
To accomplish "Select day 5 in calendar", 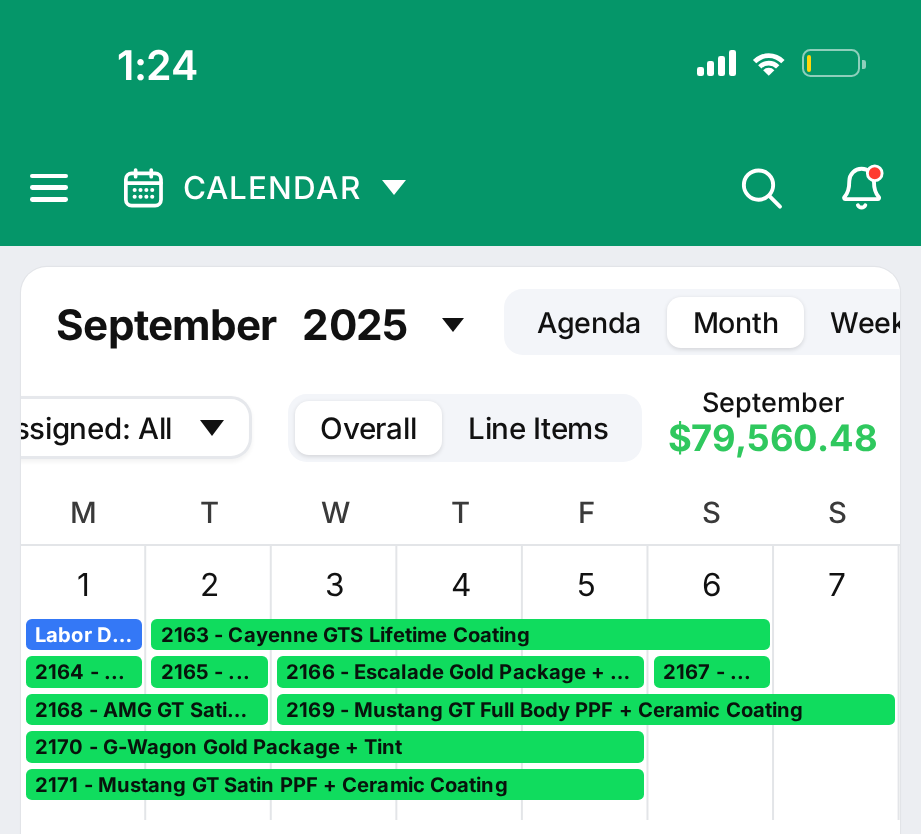I will coord(586,584).
